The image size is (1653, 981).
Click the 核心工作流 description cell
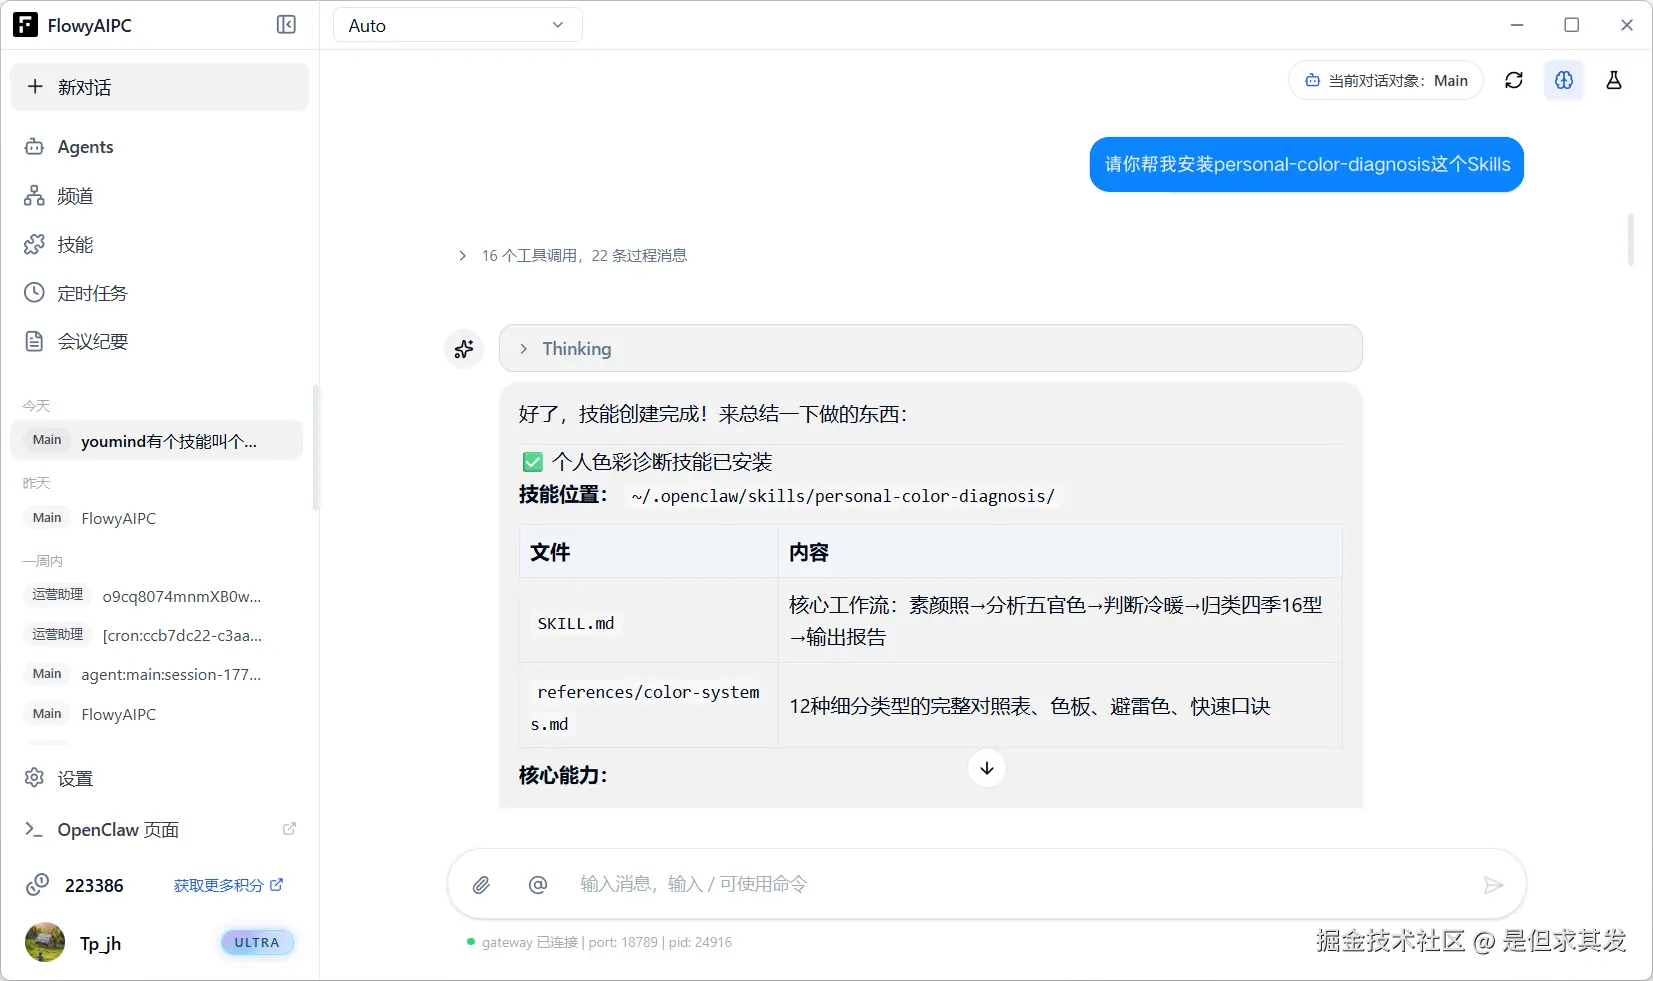[1060, 621]
